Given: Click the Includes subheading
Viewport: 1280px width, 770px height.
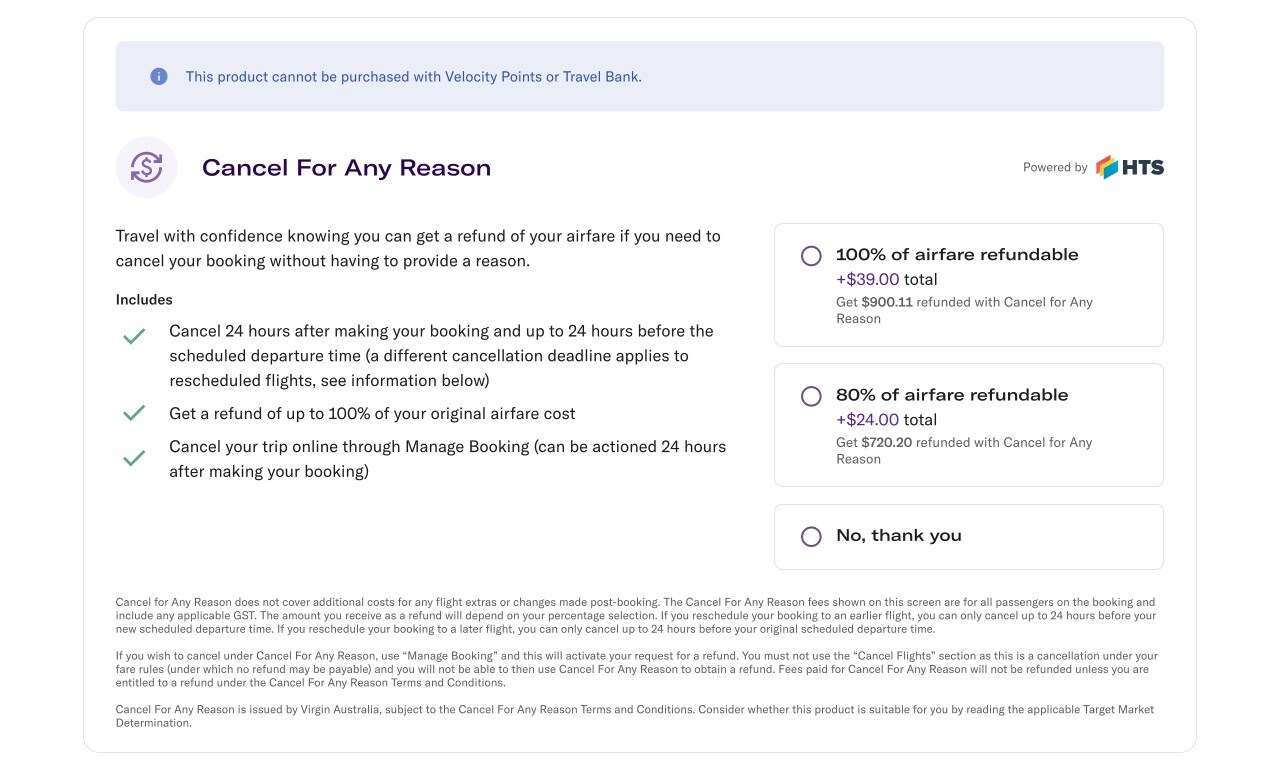Looking at the screenshot, I should 144,300.
